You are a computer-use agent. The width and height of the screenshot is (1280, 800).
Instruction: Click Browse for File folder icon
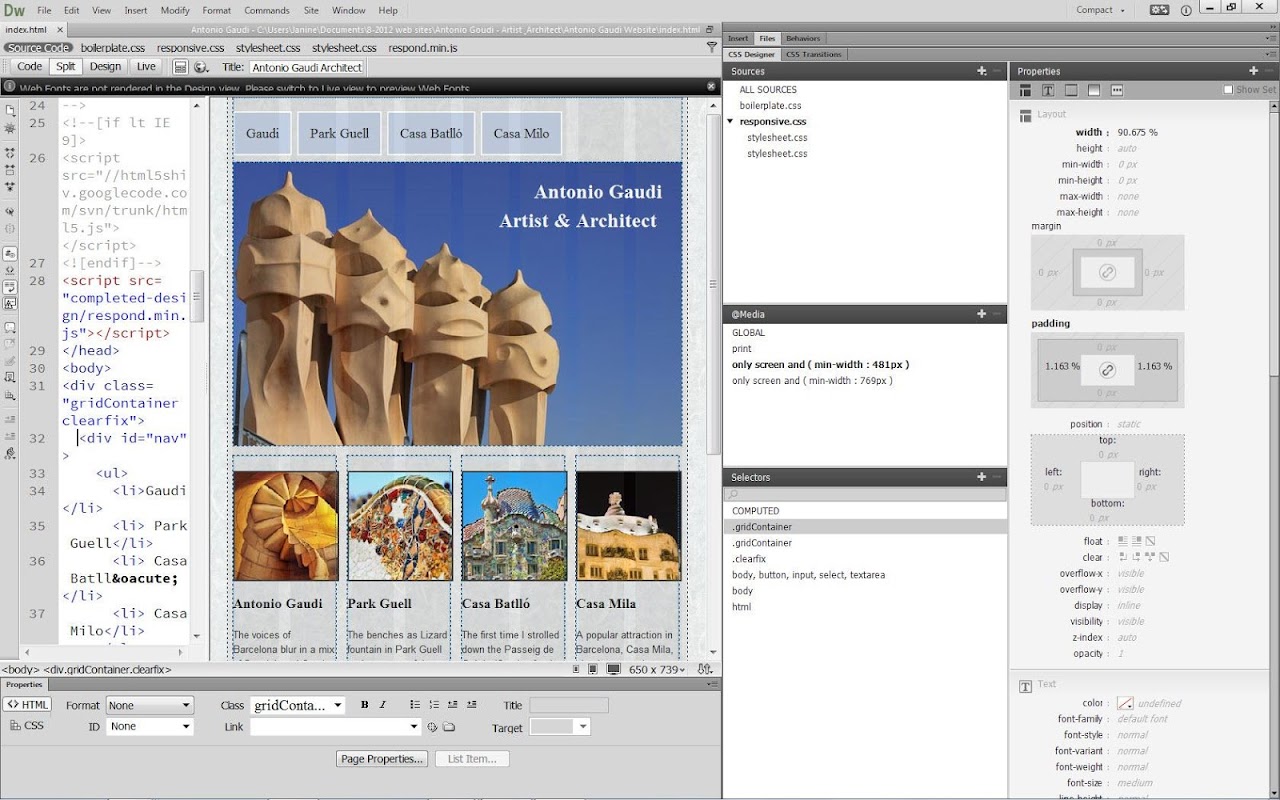[449, 727]
